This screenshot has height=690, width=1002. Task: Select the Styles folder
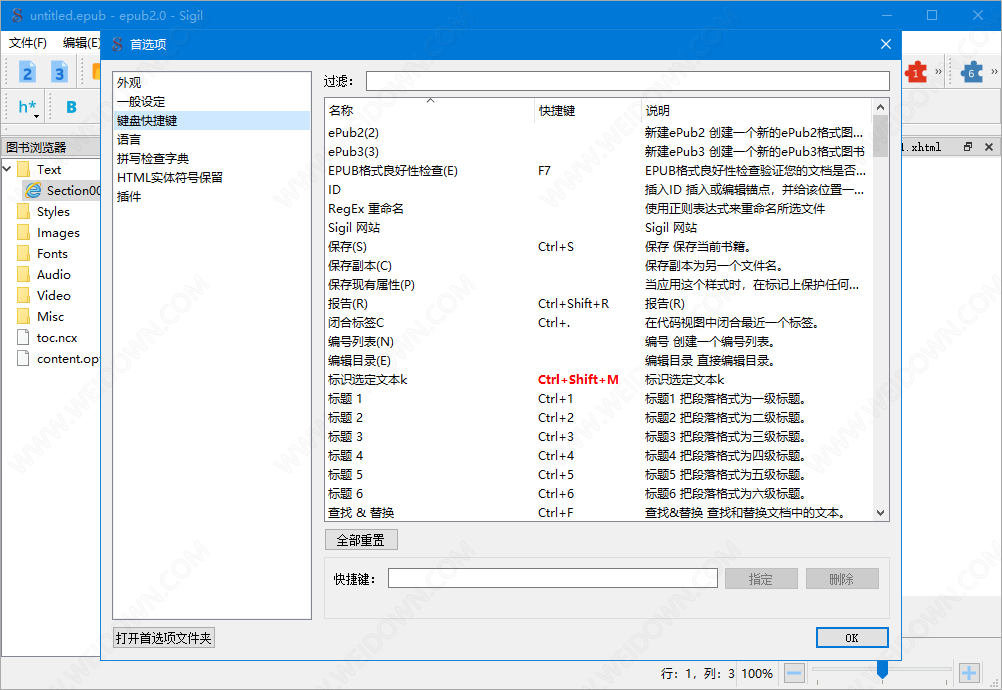click(53, 211)
